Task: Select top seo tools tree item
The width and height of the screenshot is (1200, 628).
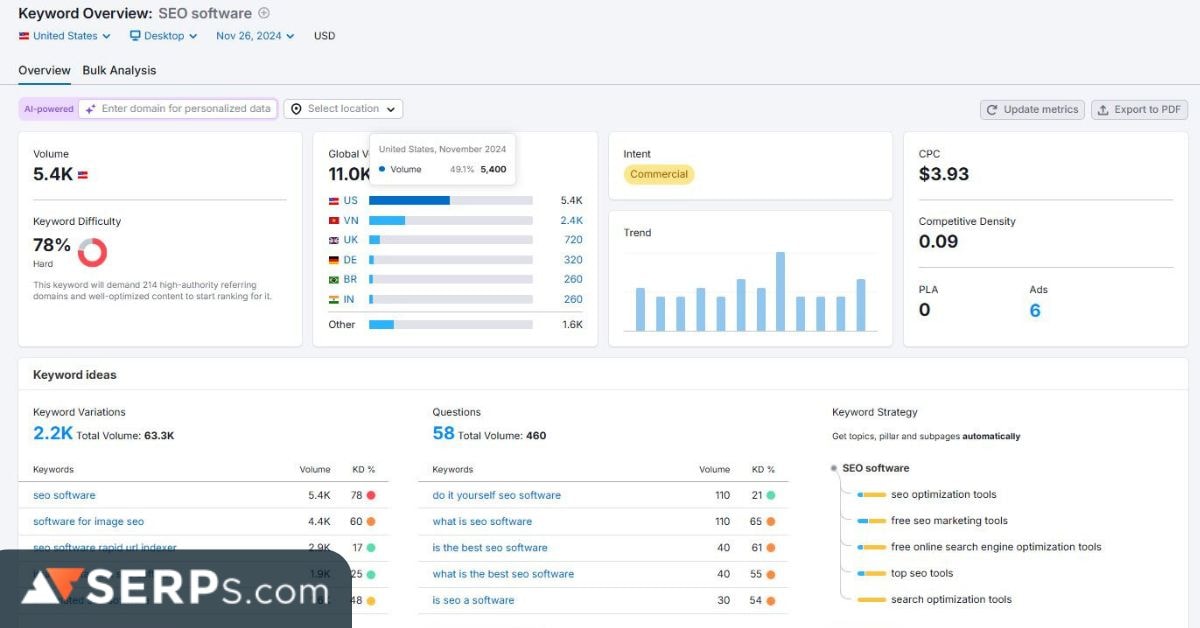Action: (922, 573)
